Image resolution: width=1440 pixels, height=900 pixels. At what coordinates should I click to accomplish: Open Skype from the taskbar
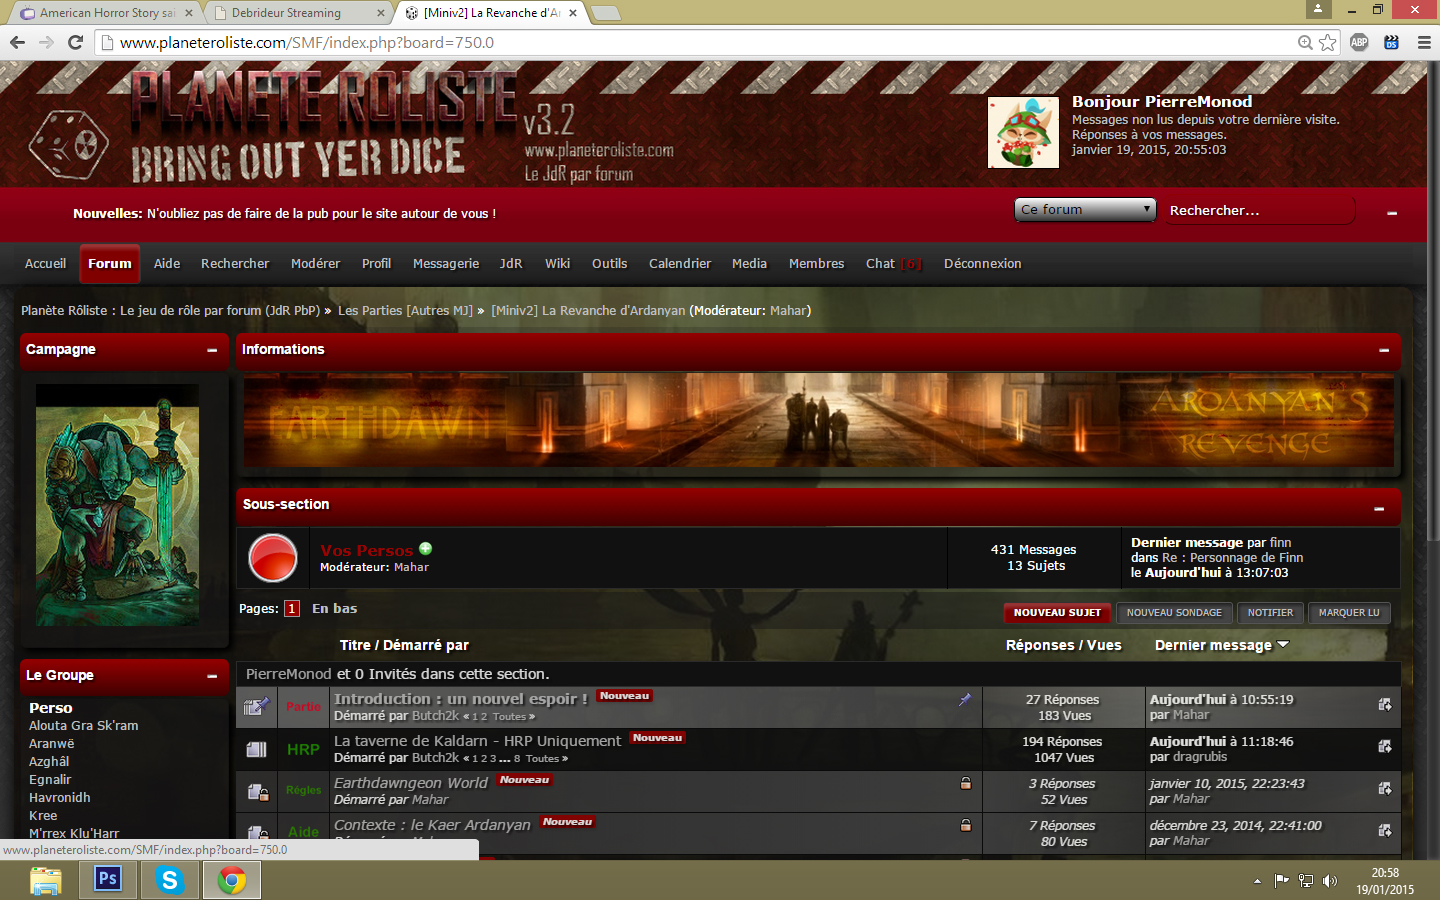pos(169,879)
